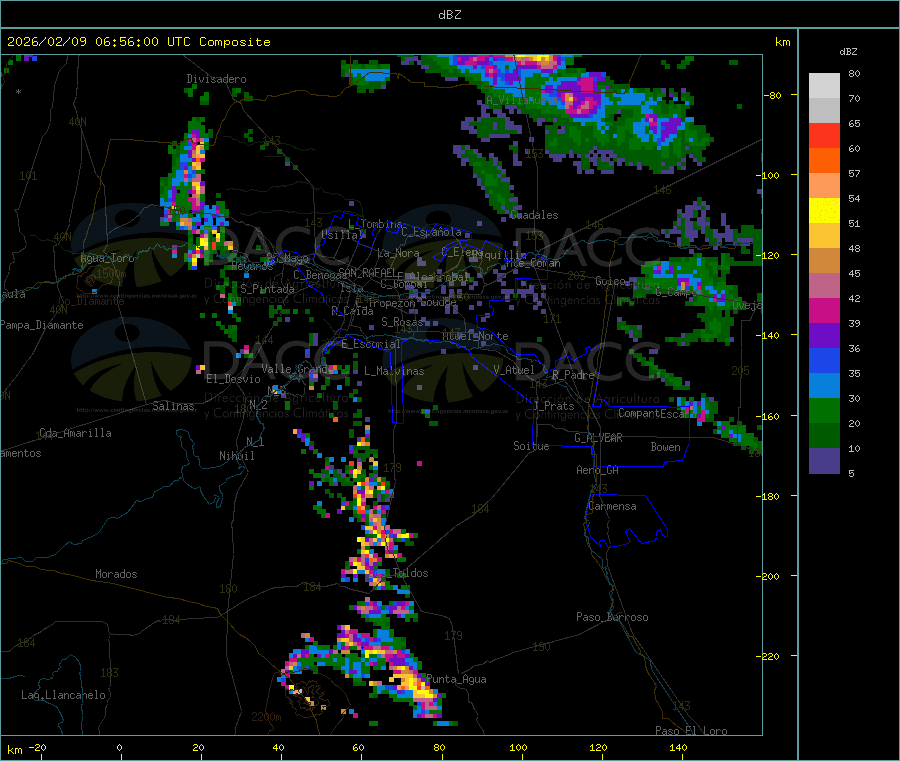This screenshot has height=761, width=900.
Task: Click the Paso_Barroso label
Action: click(x=612, y=617)
